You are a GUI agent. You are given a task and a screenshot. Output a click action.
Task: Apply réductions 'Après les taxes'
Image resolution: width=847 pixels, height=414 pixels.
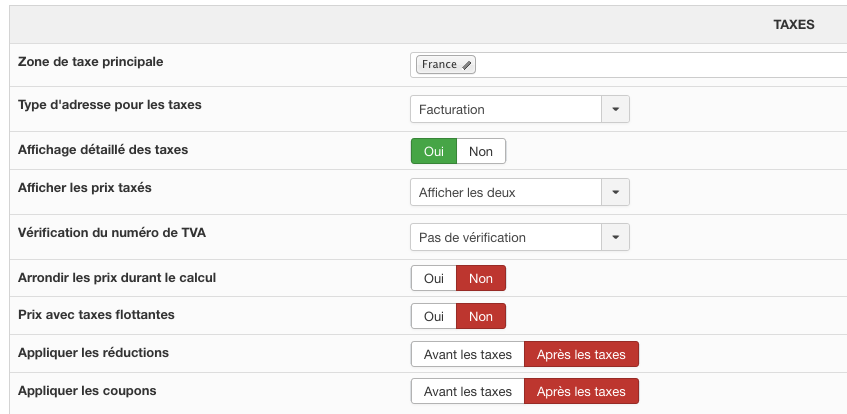tap(581, 355)
